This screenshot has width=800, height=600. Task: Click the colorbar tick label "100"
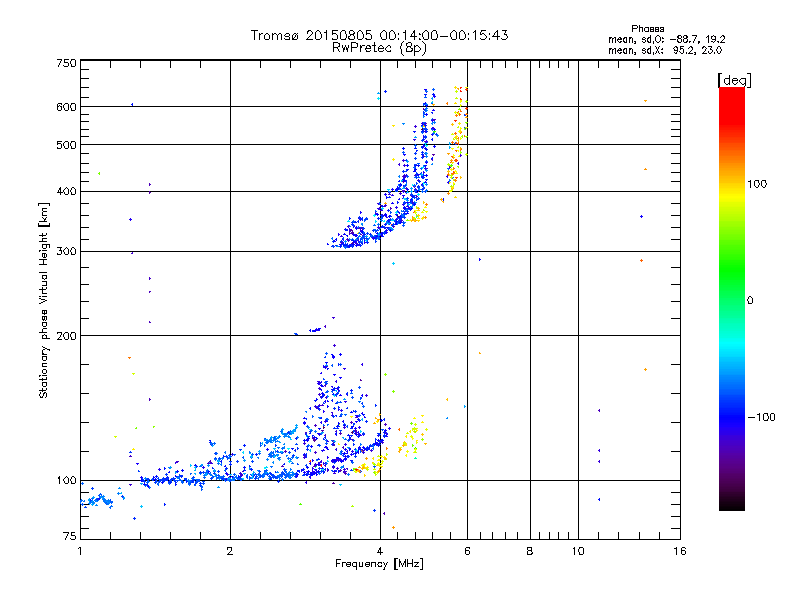757,184
